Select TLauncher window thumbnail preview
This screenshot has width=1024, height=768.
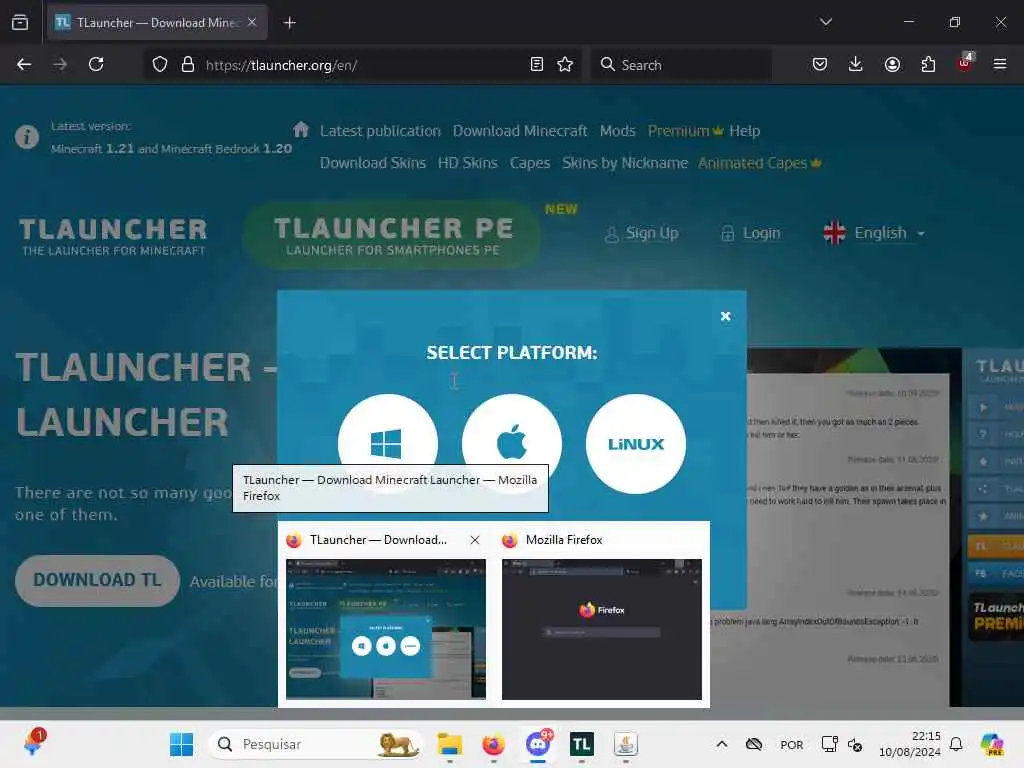pyautogui.click(x=386, y=628)
